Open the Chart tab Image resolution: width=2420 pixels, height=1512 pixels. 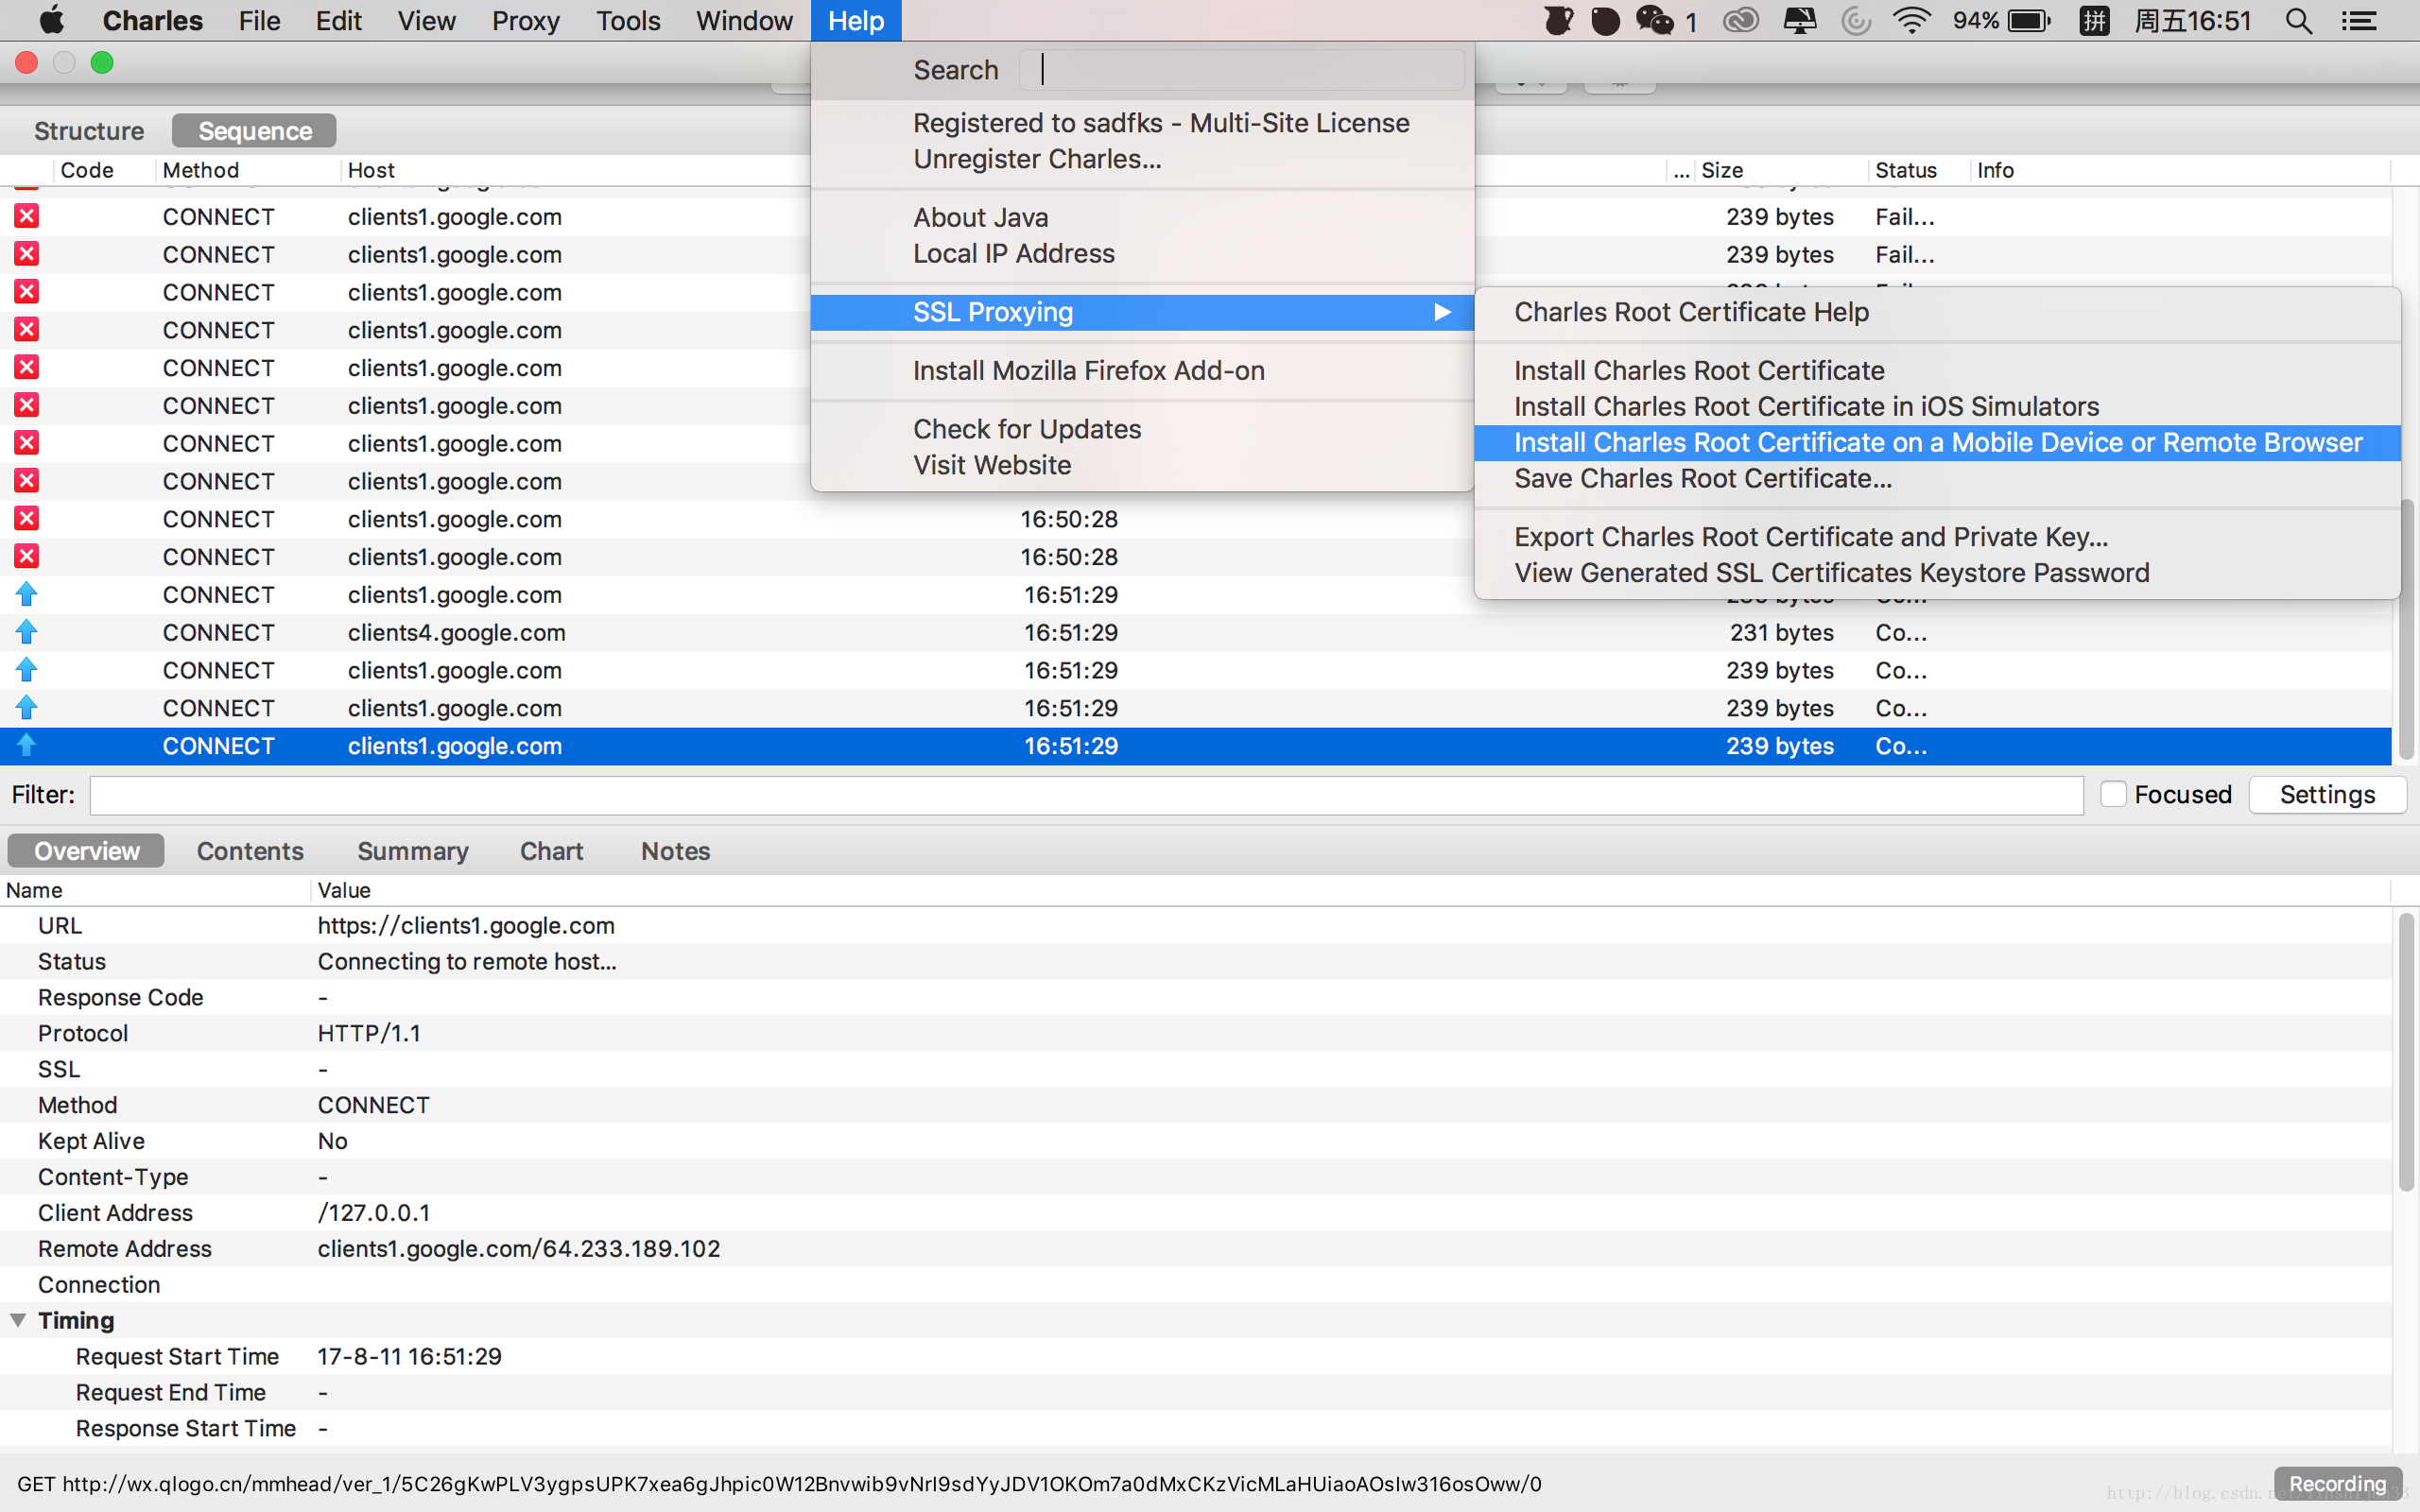pos(551,851)
